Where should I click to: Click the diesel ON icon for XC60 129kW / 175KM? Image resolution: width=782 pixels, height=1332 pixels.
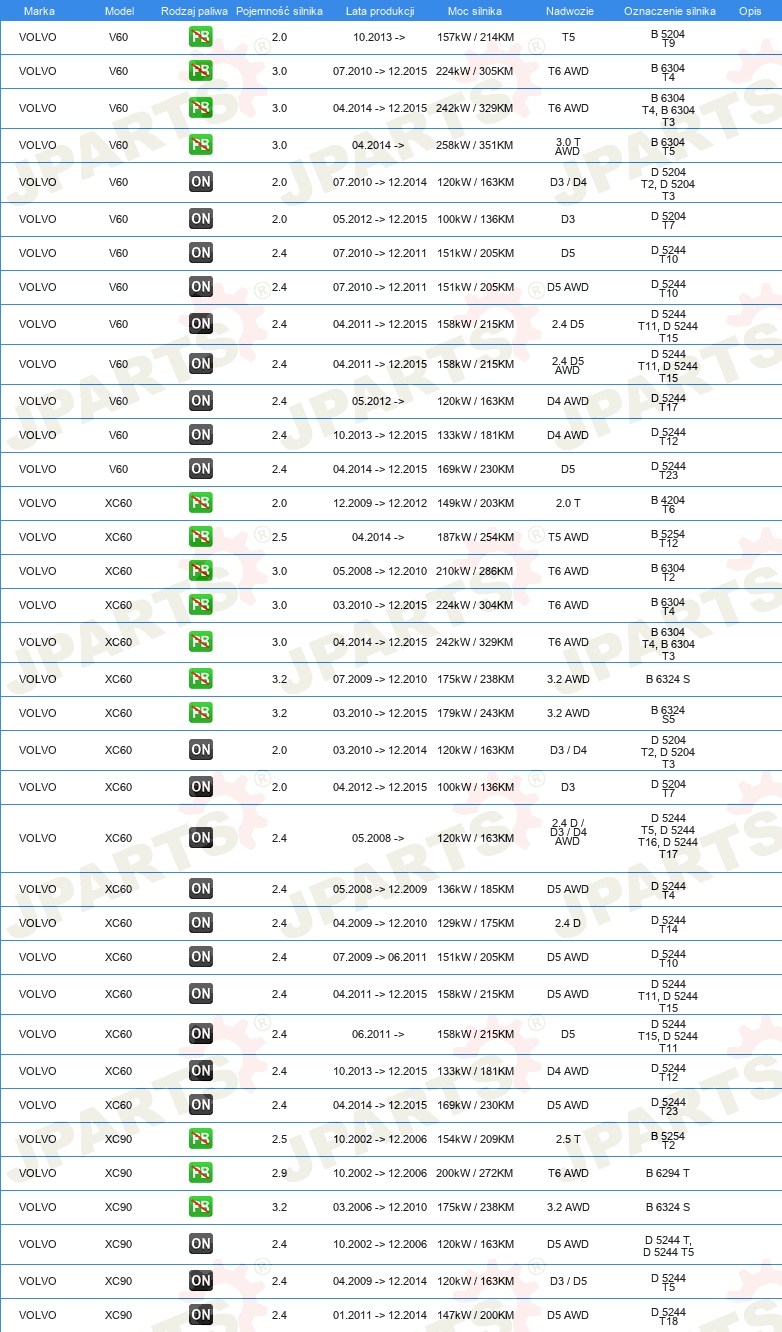click(201, 923)
